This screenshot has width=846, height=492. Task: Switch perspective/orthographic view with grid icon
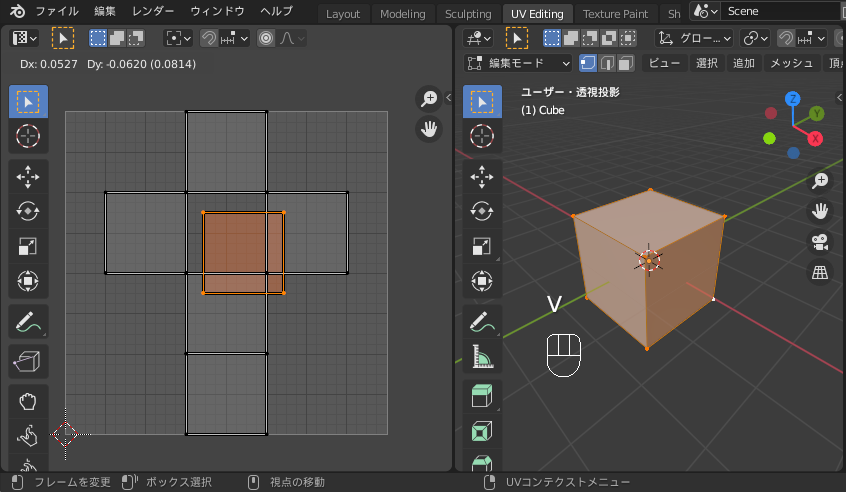[x=820, y=273]
